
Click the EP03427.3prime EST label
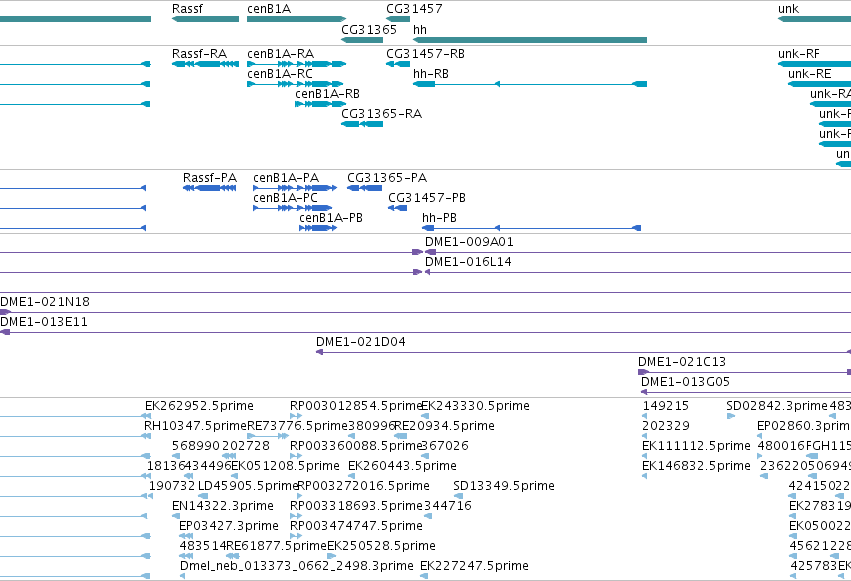(228, 526)
